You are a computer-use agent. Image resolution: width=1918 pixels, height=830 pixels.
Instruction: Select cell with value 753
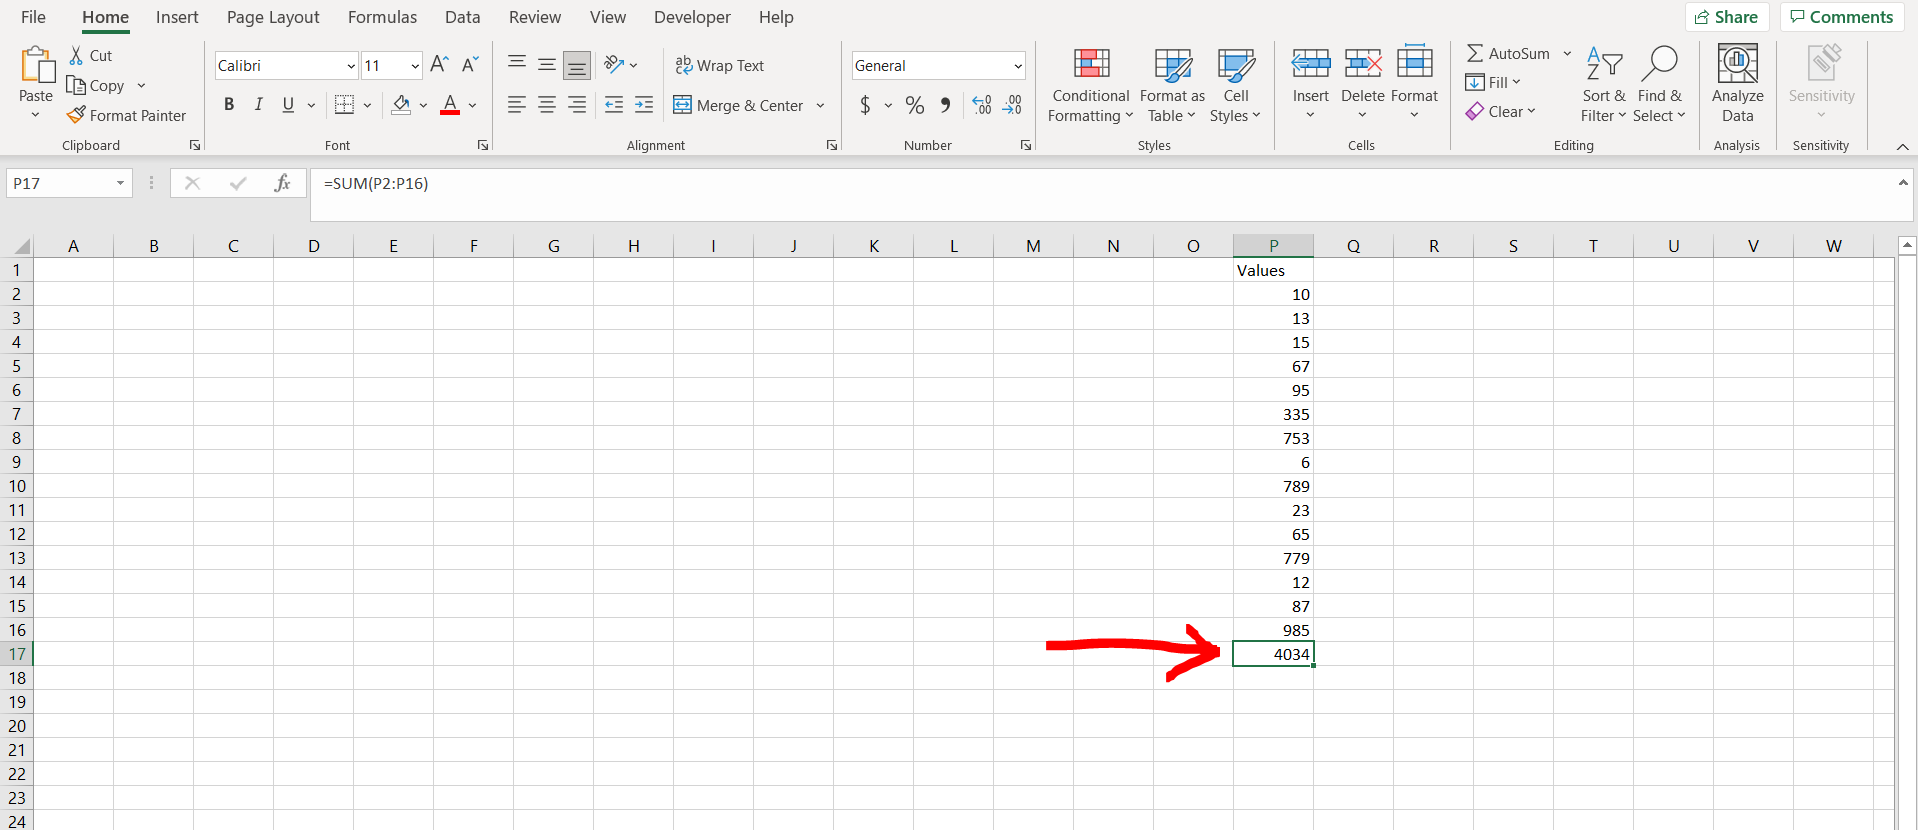pyautogui.click(x=1273, y=438)
